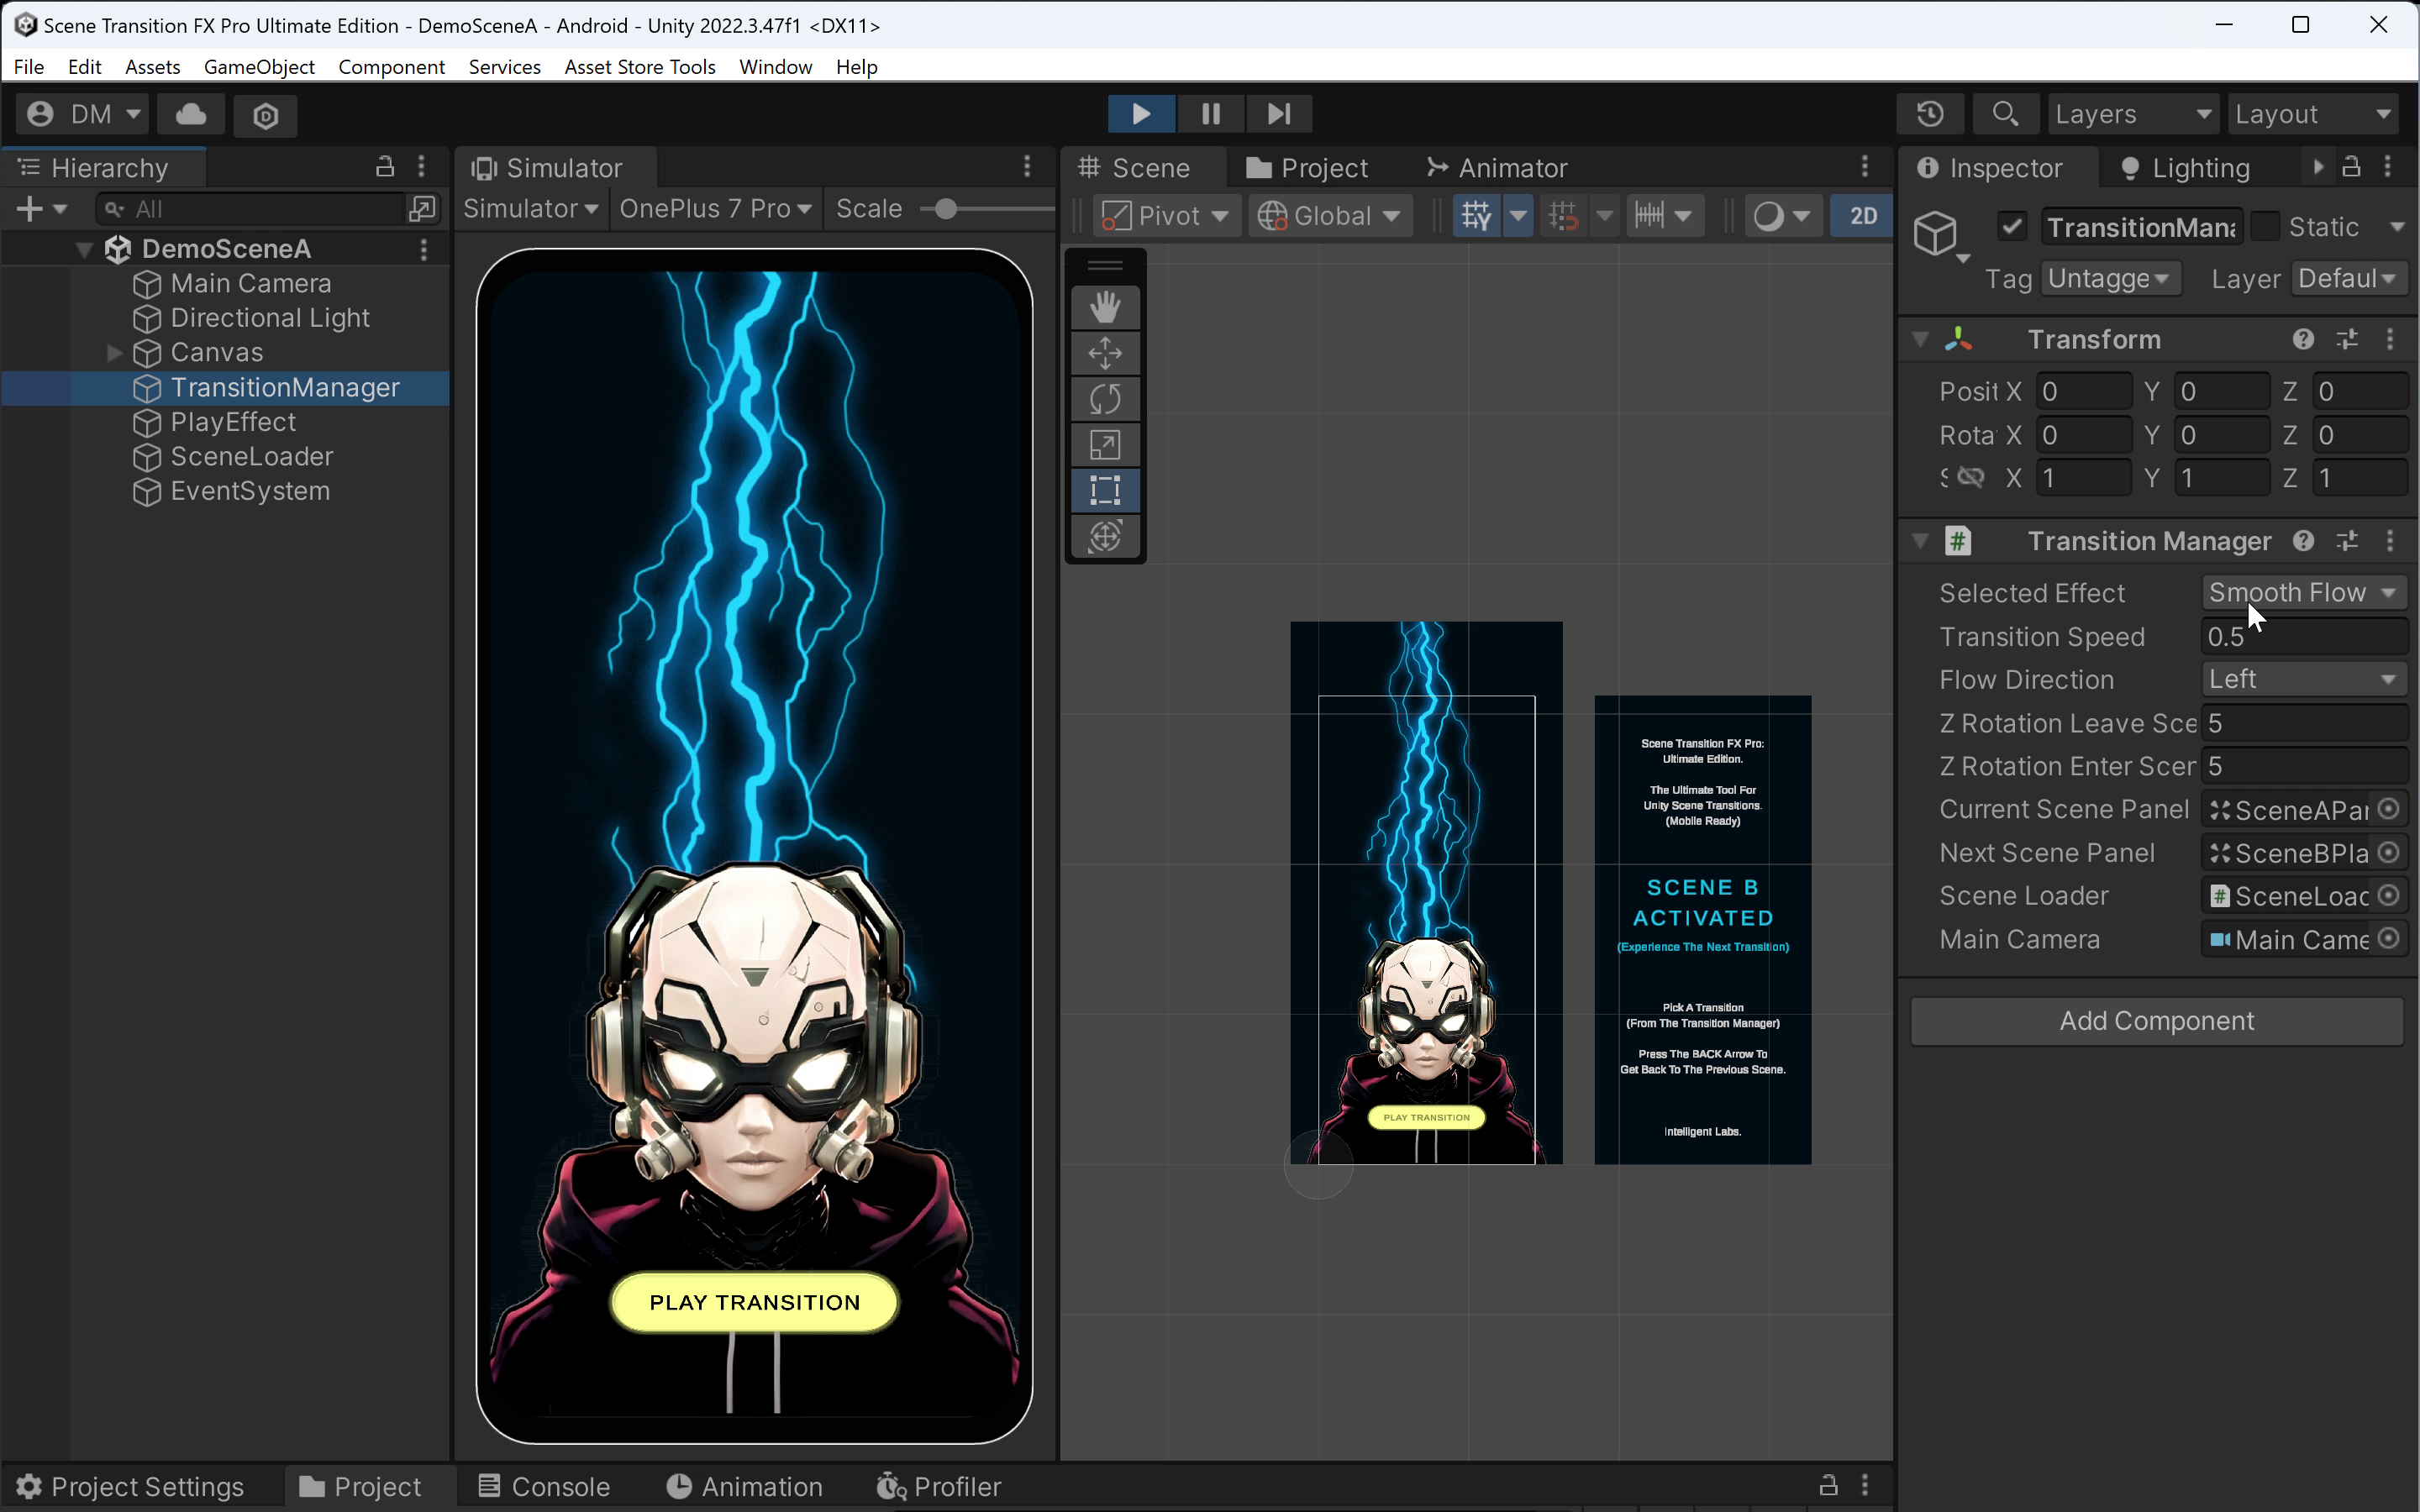The width and height of the screenshot is (2420, 1512).
Task: Toggle the Static checkbox
Action: [x=2265, y=227]
